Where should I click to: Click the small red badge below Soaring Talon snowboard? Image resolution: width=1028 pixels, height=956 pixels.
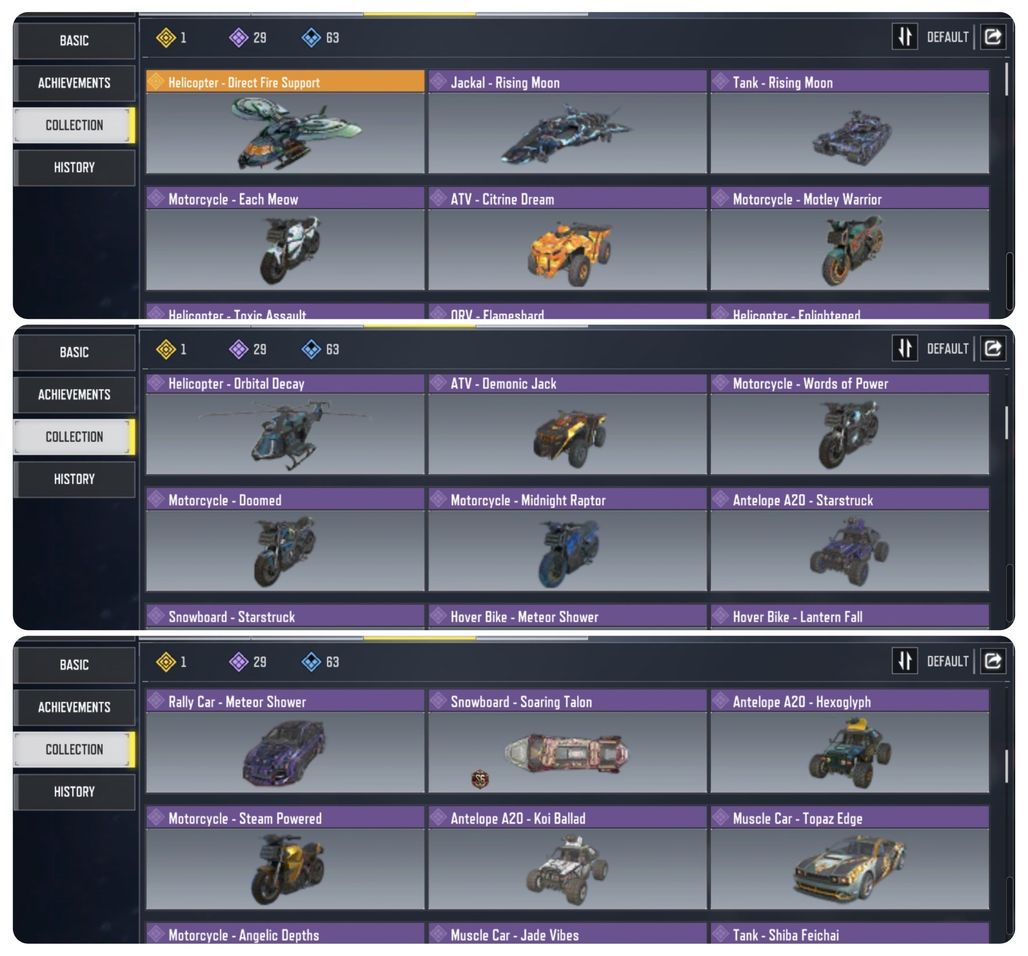tap(480, 779)
